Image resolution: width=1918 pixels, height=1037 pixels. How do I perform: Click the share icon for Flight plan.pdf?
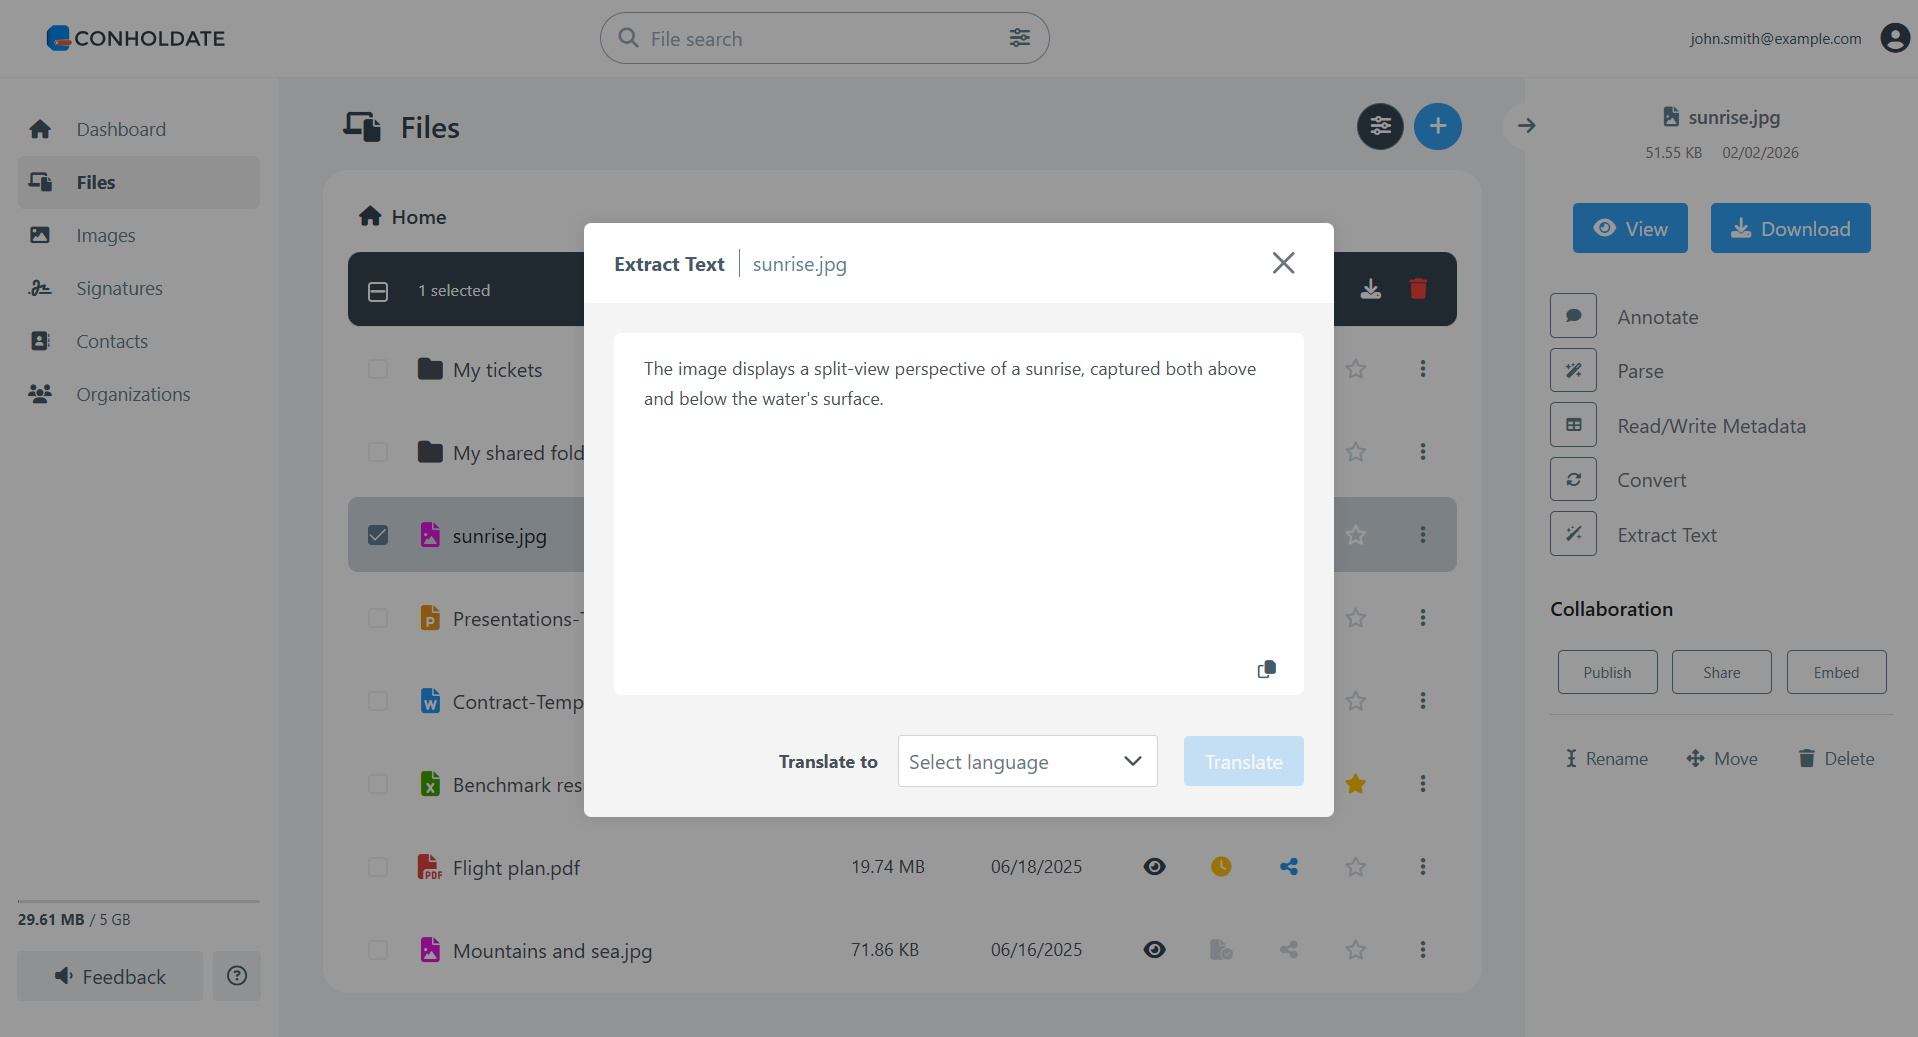point(1289,867)
